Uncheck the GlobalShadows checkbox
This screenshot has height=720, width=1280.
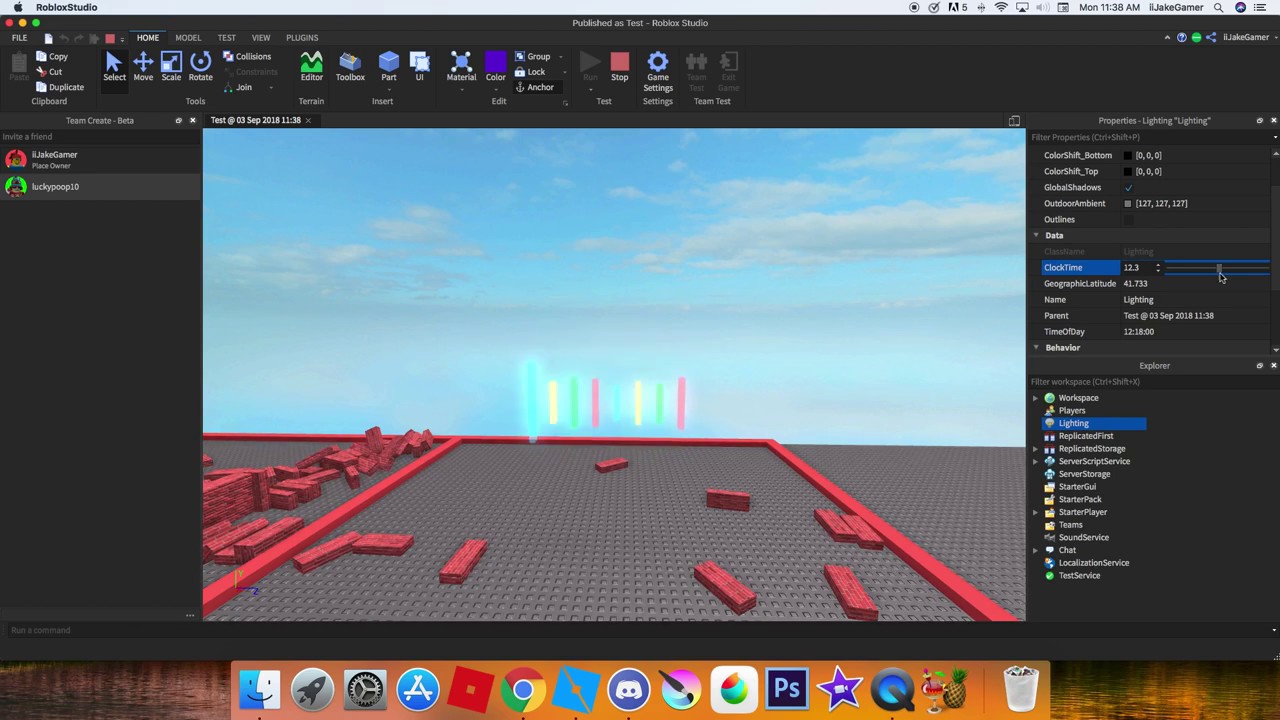(x=1129, y=188)
